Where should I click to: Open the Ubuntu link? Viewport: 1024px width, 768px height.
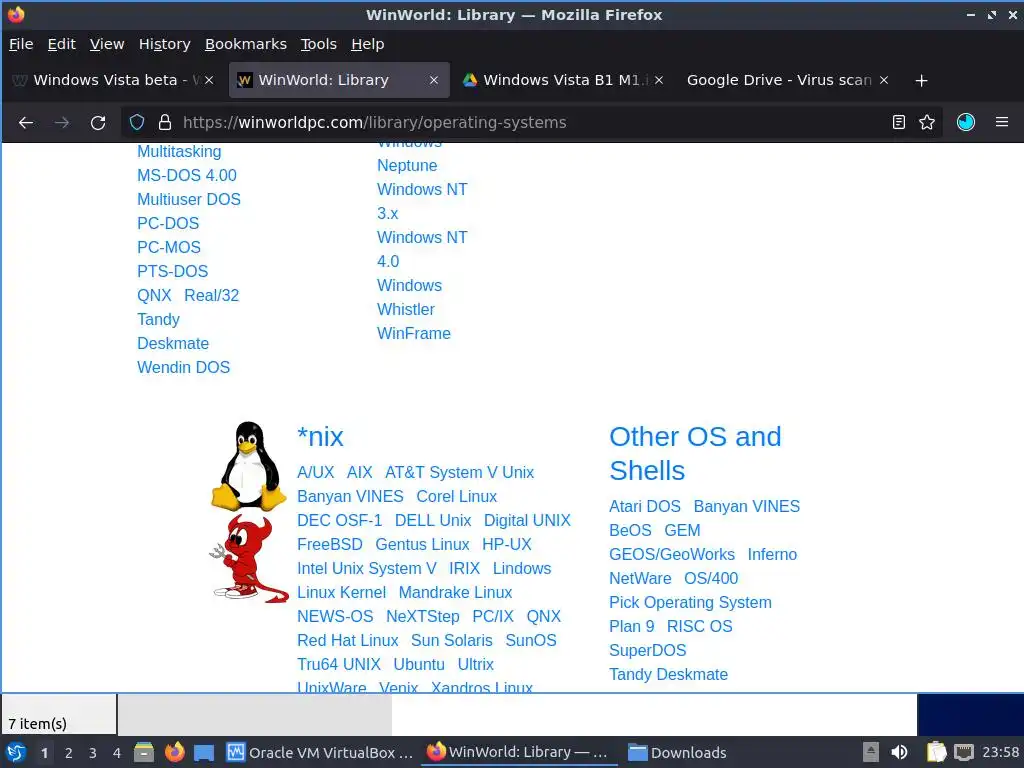(419, 664)
